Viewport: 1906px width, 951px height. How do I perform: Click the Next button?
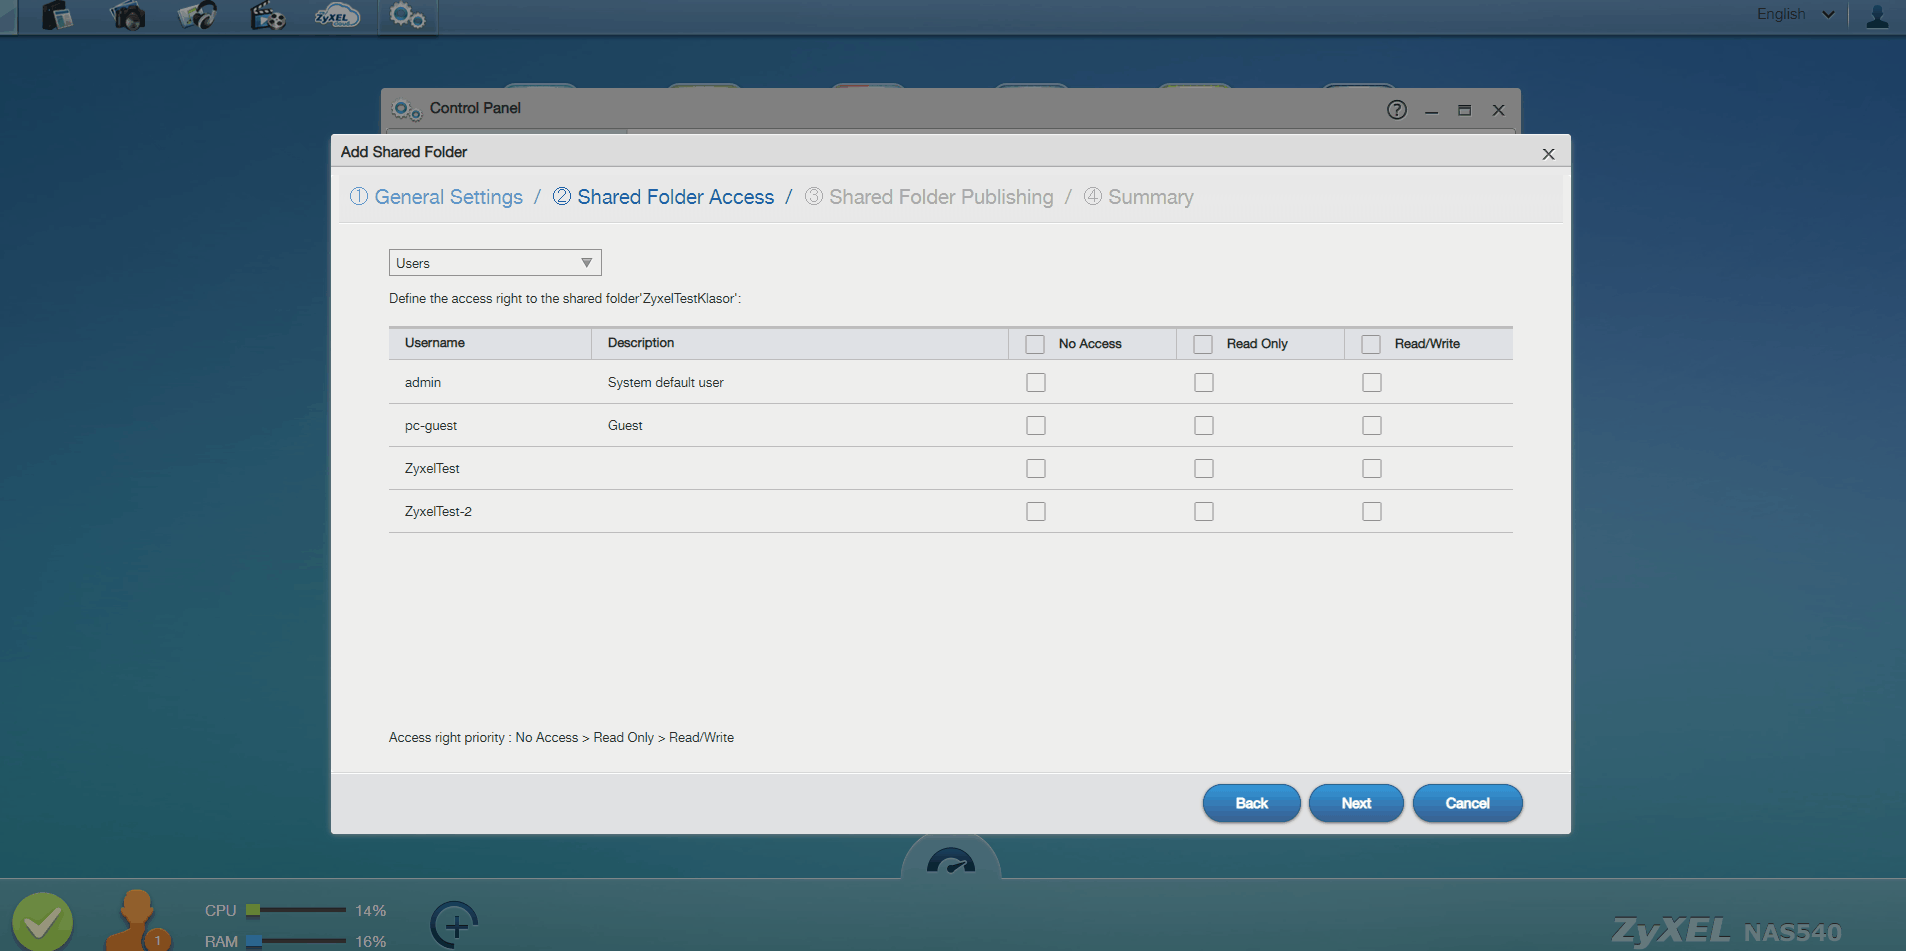1356,803
